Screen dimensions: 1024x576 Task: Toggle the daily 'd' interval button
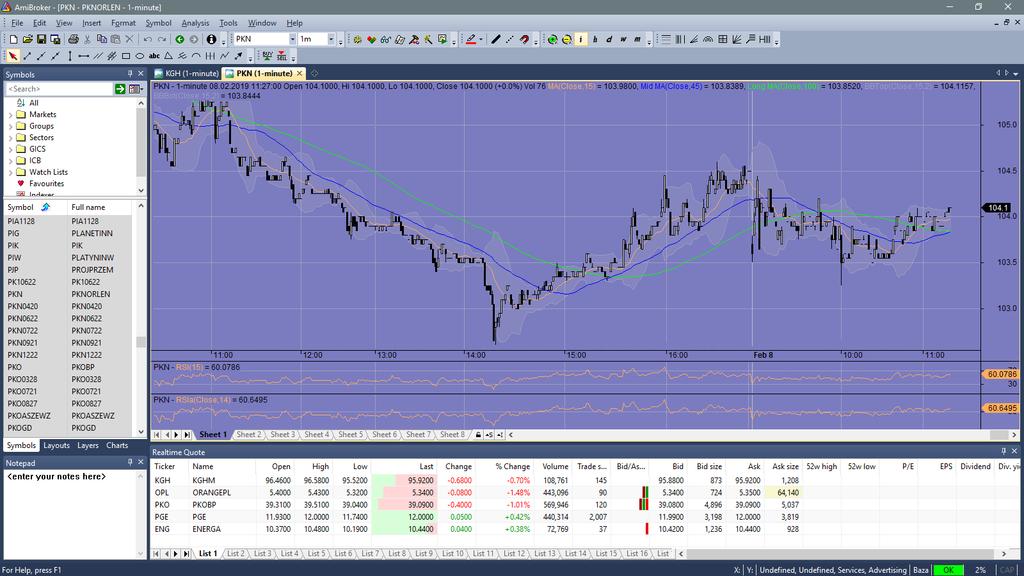pyautogui.click(x=609, y=39)
